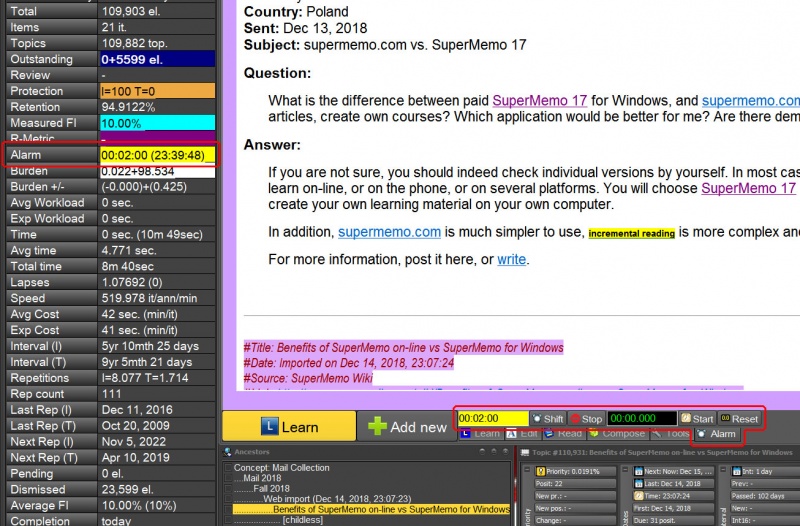800x526 pixels.
Task: Switch to the Read toolbar tab
Action: (563, 434)
